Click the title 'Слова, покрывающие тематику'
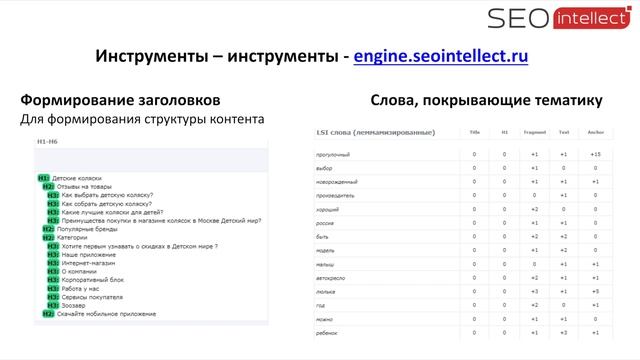Screen dimensions: 640x360 pyautogui.click(x=486, y=100)
